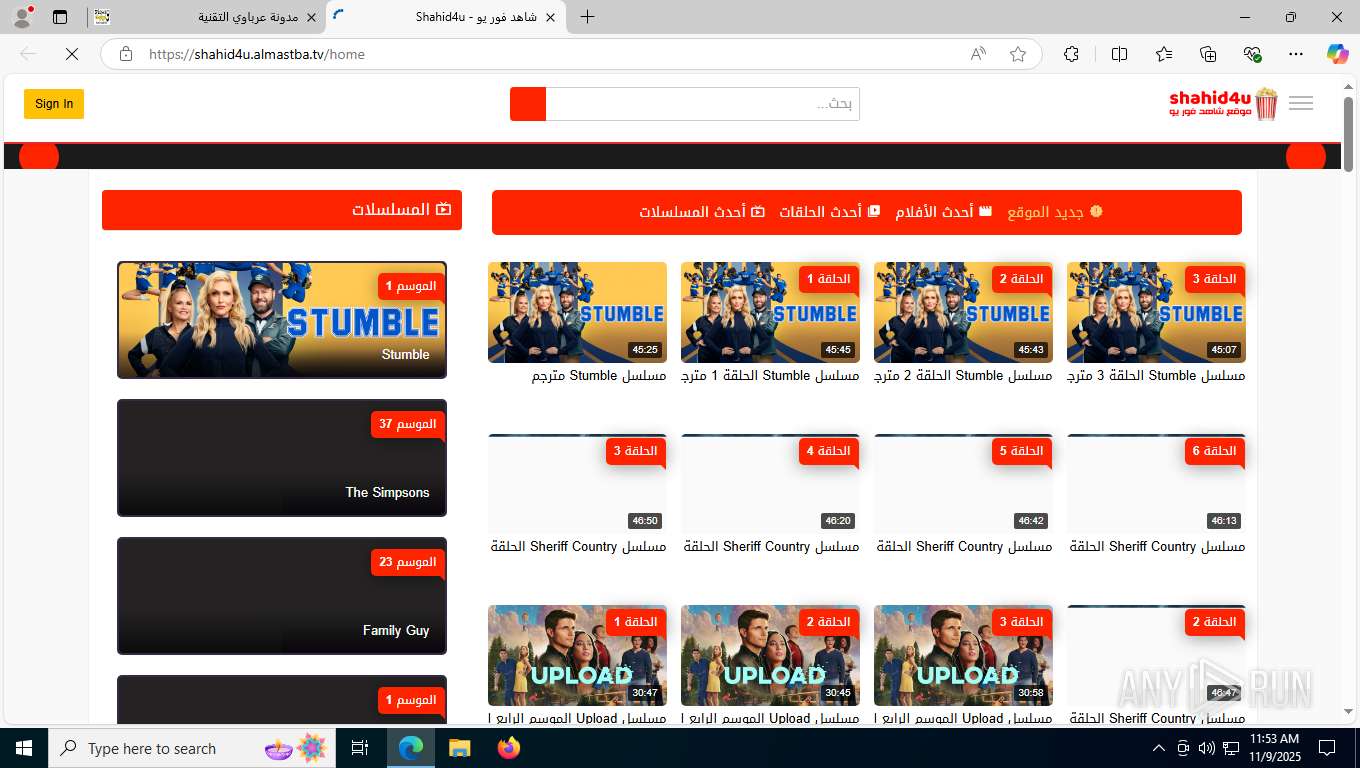The height and width of the screenshot is (768, 1360).
Task: Open Stumble الحلقة 2 thumbnail
Action: click(963, 312)
